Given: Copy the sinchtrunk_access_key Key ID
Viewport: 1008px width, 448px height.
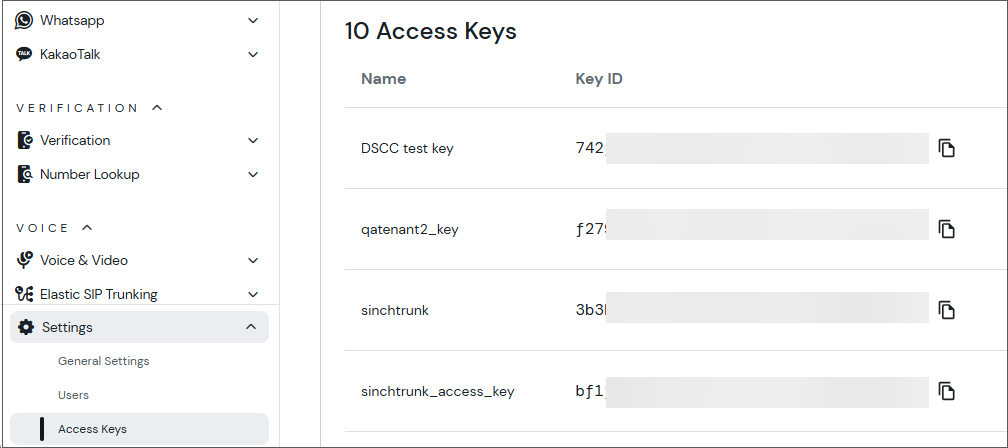Looking at the screenshot, I should coord(946,391).
